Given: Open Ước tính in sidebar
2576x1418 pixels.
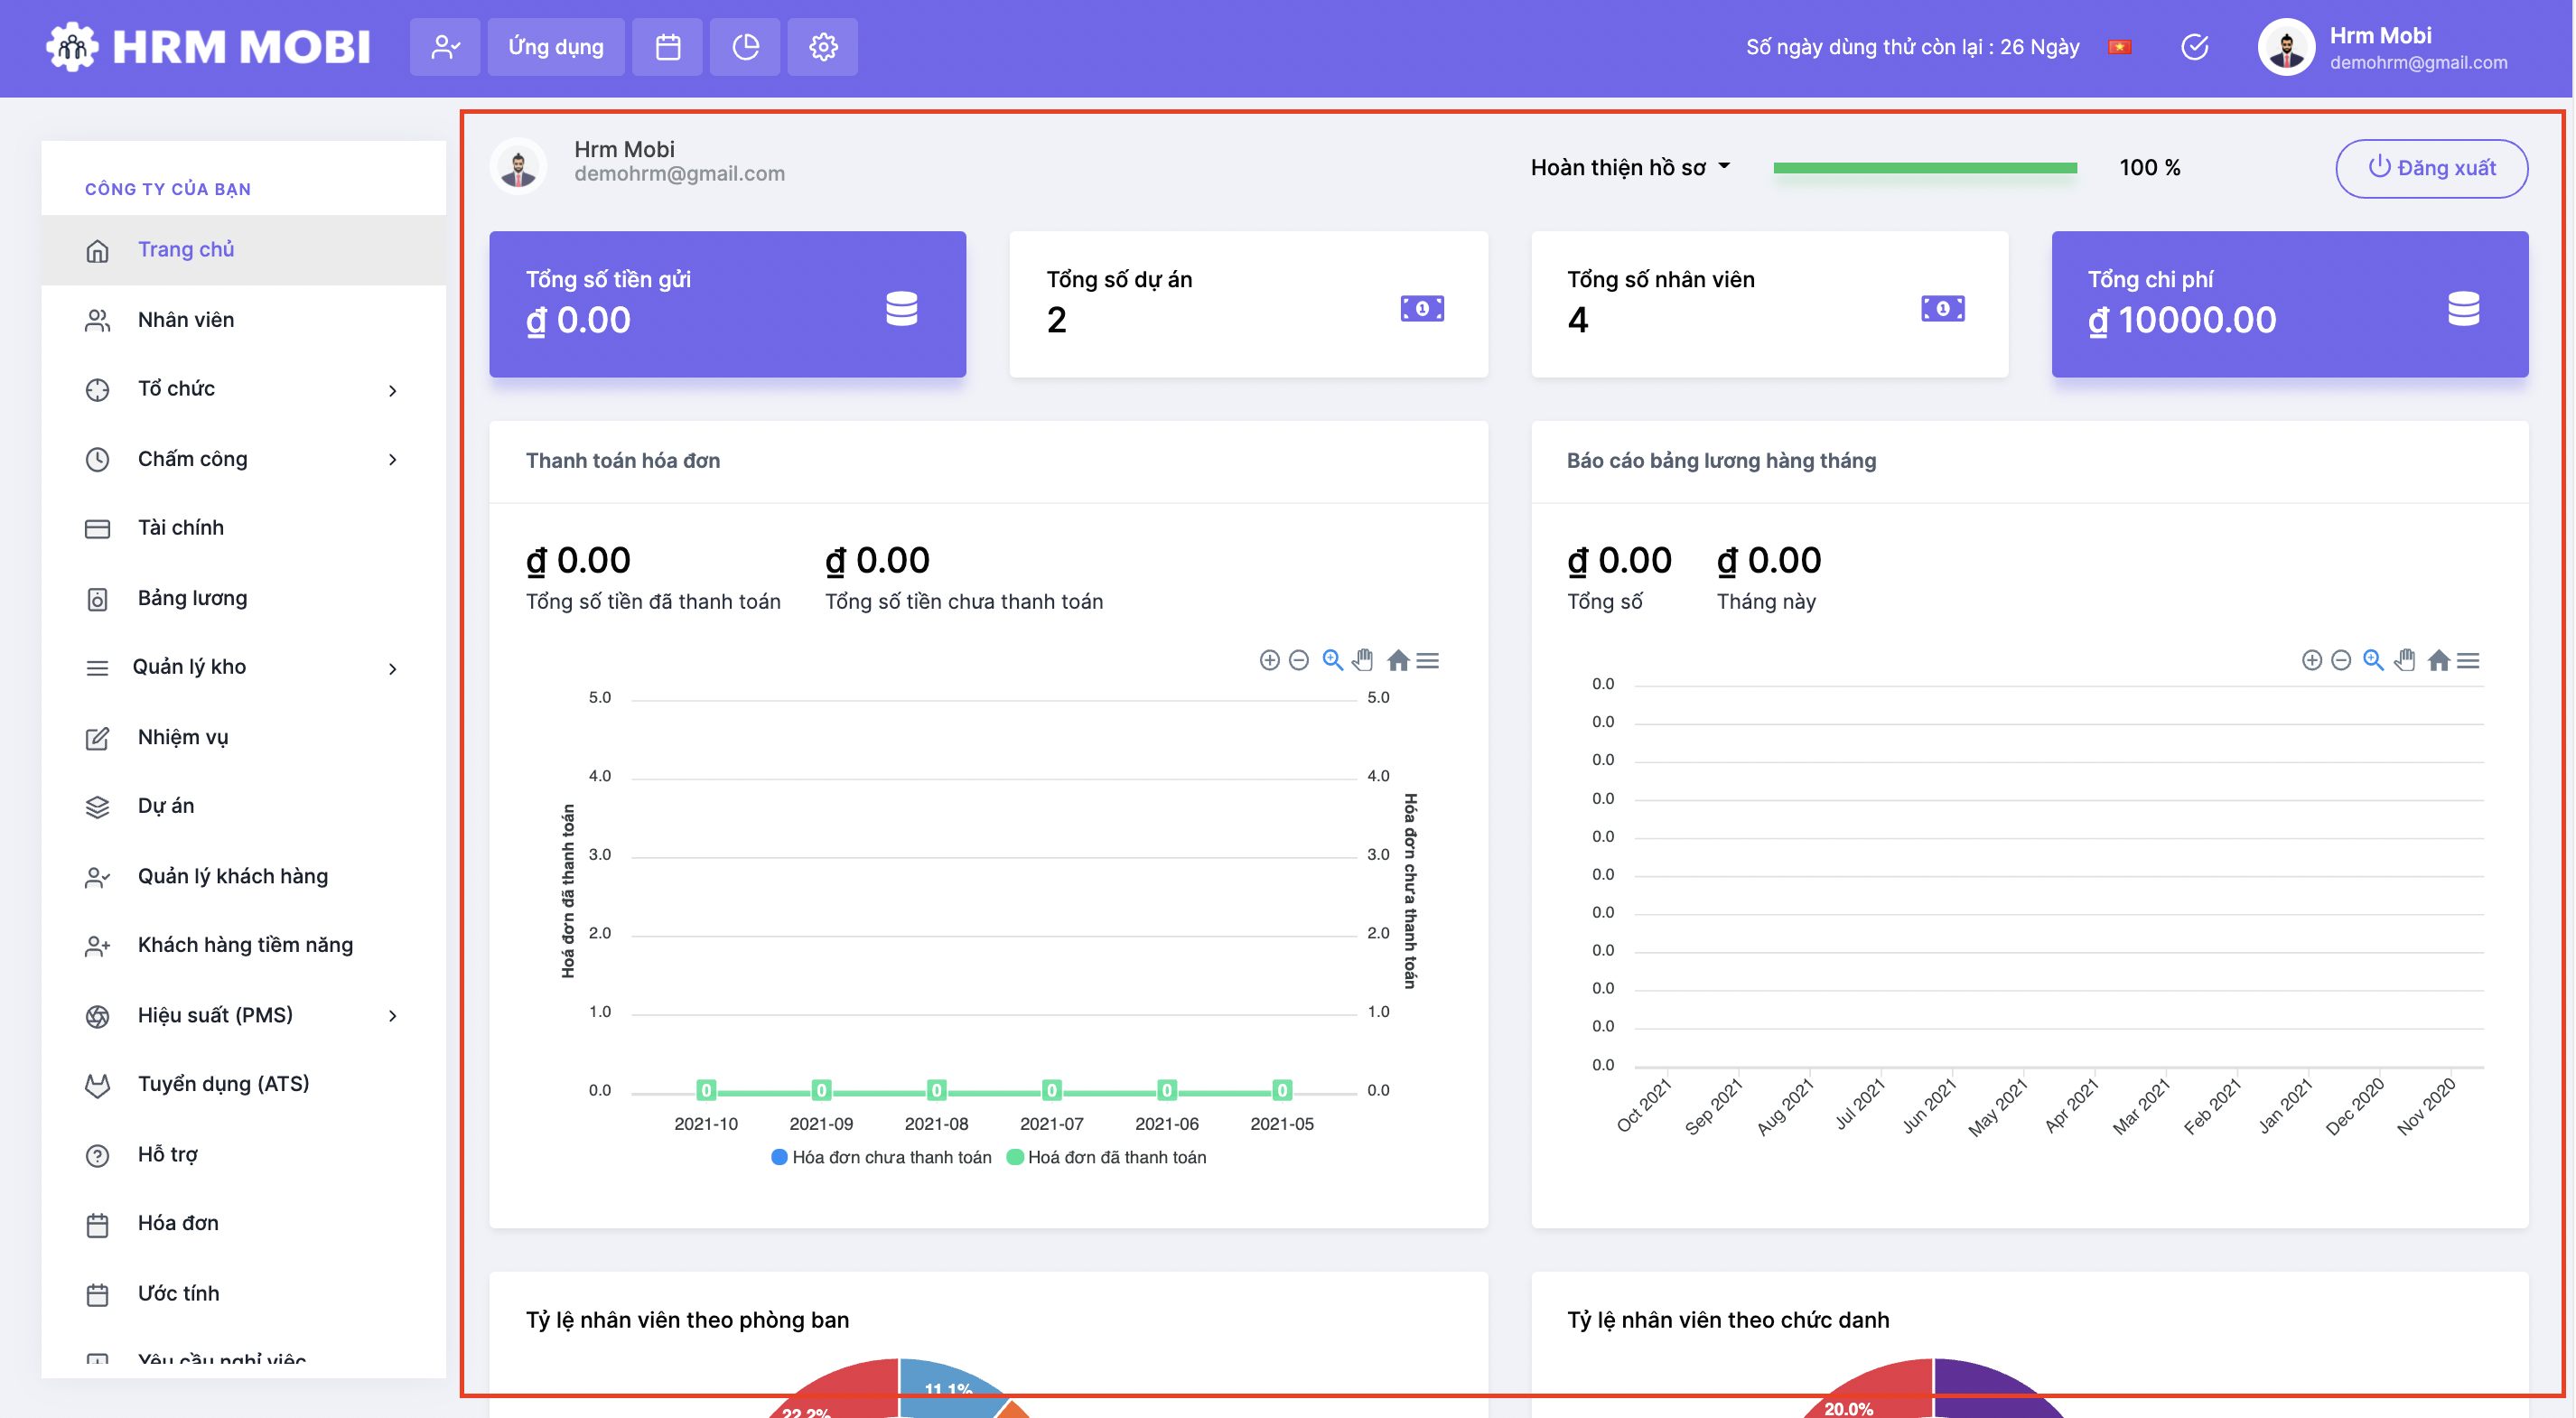Looking at the screenshot, I should [x=243, y=1293].
